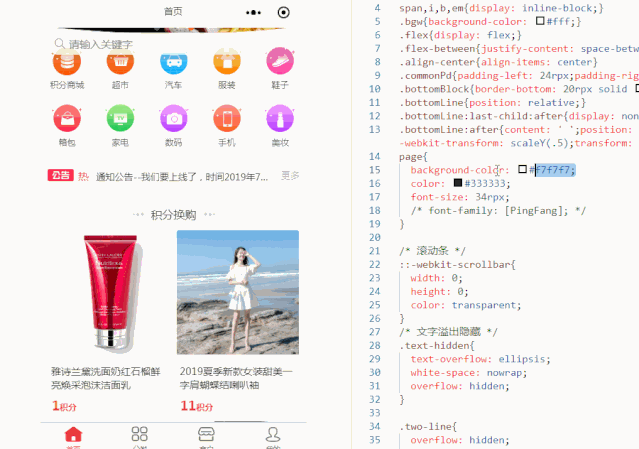Image resolution: width=639 pixels, height=449 pixels.
Task: Open the 手机 category icon
Action: coord(227,119)
